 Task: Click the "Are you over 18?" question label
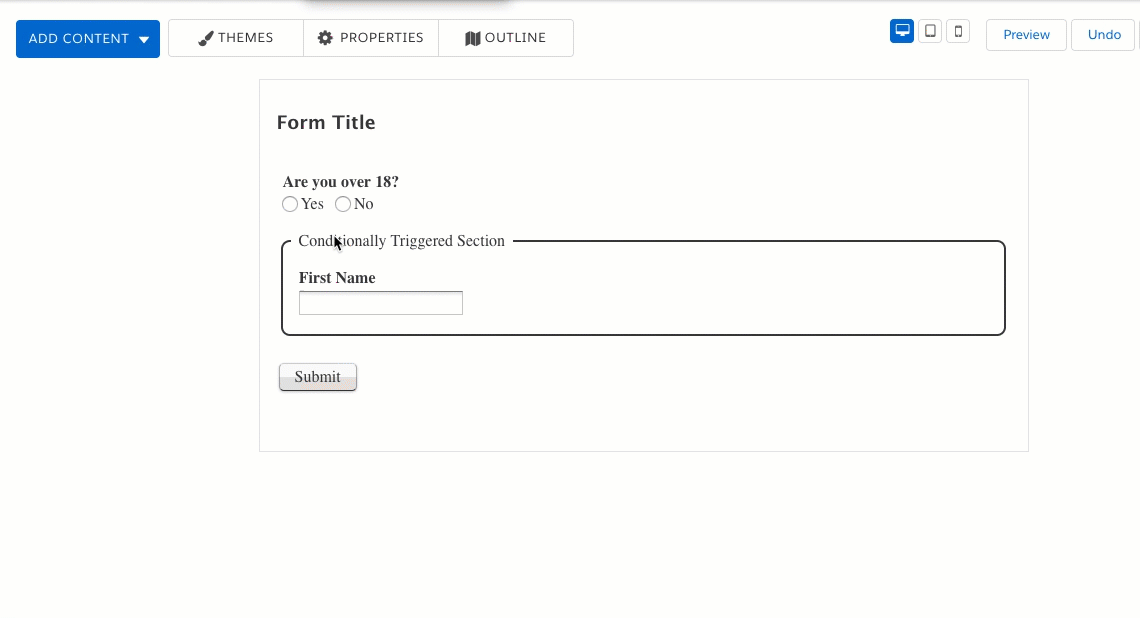341,182
